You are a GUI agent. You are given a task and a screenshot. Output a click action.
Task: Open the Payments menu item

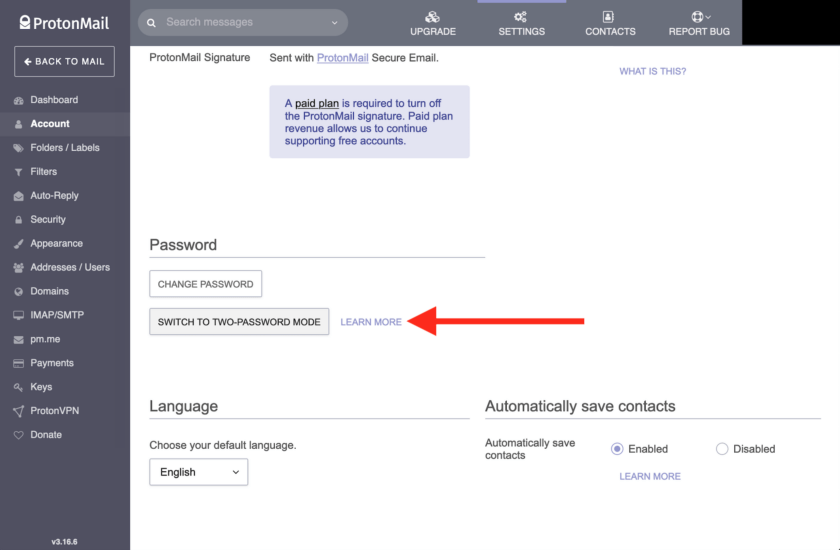52,363
